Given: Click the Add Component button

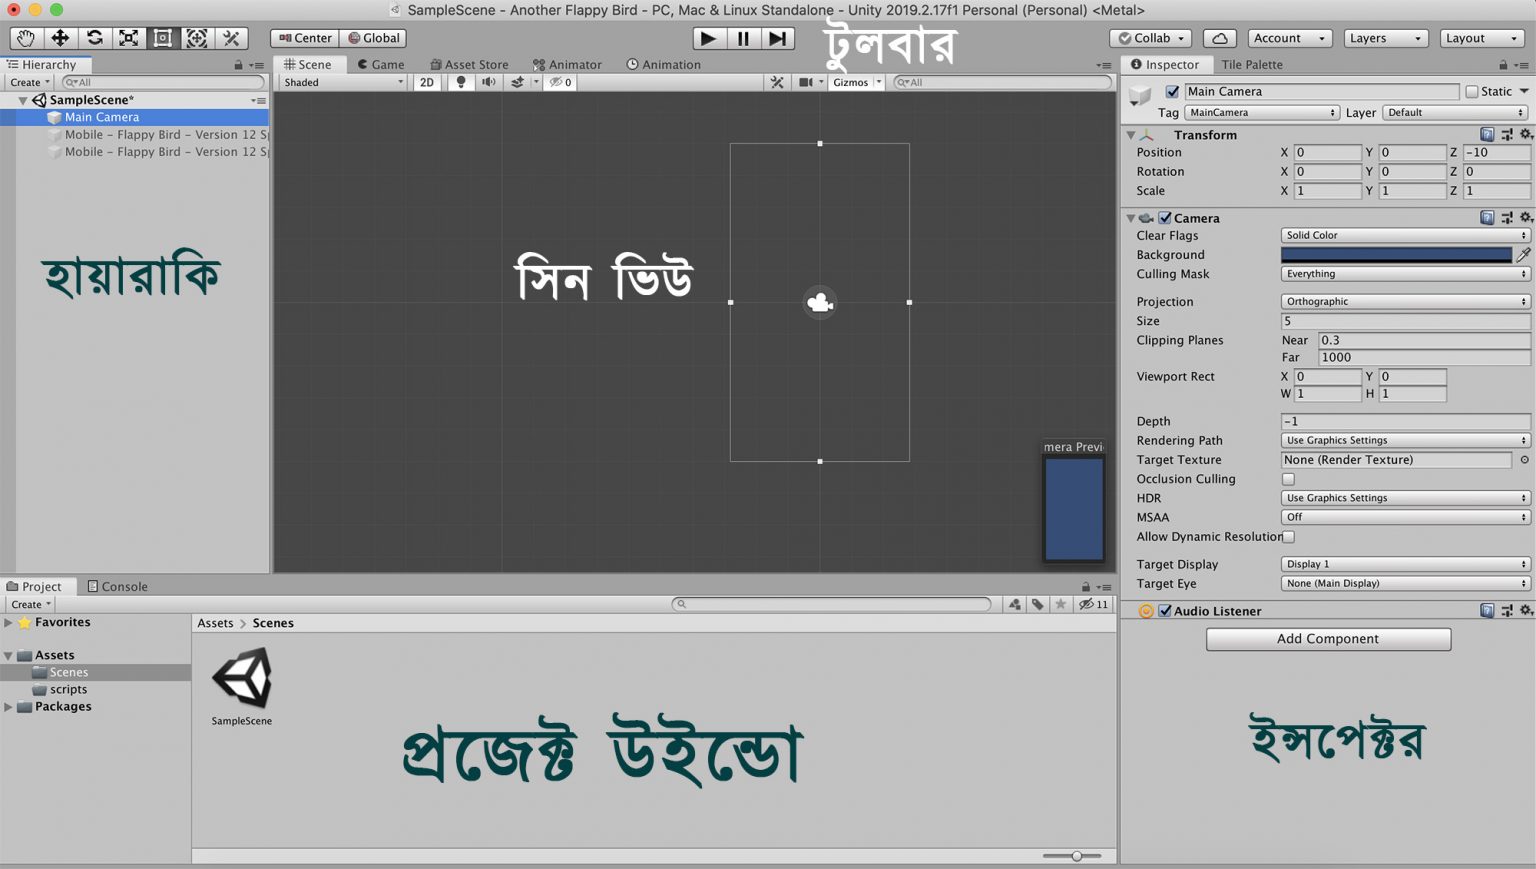Looking at the screenshot, I should point(1327,639).
